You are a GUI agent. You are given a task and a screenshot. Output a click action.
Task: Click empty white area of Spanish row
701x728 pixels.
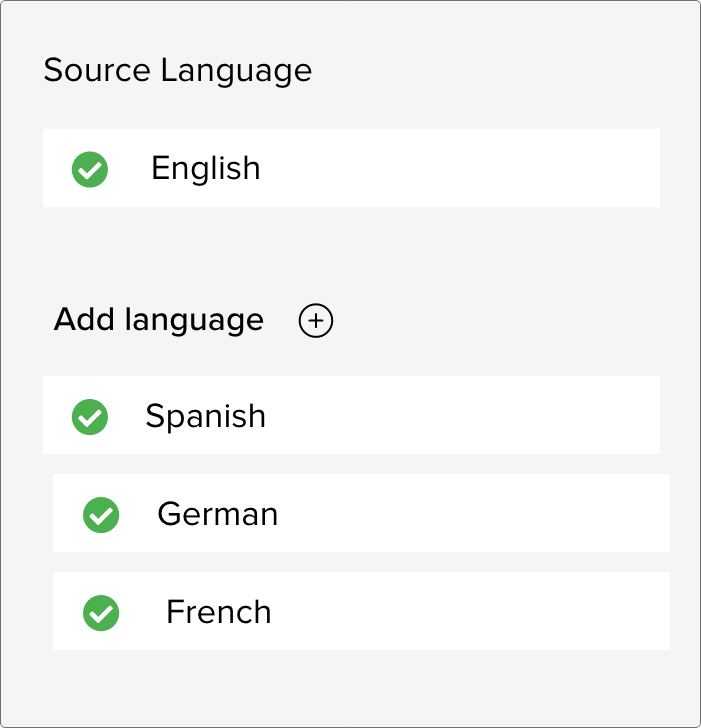click(x=480, y=415)
